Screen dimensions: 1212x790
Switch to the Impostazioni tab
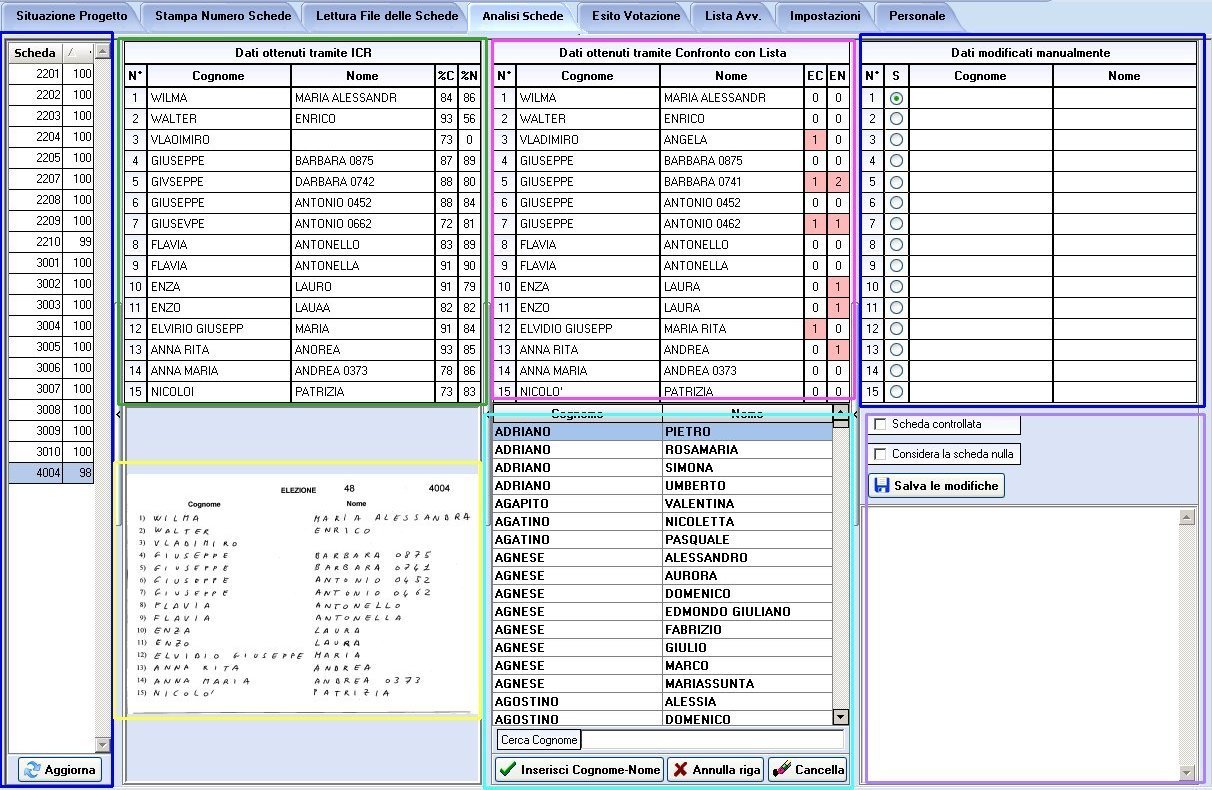coord(824,16)
